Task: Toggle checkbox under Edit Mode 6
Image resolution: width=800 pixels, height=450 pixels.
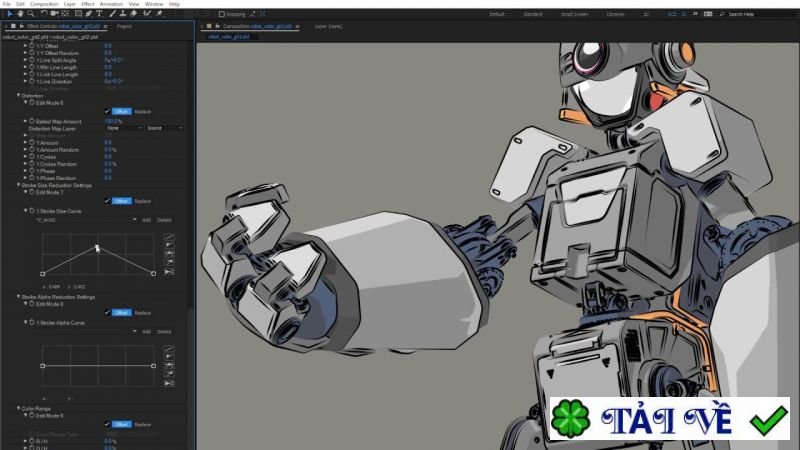Action: (x=107, y=111)
